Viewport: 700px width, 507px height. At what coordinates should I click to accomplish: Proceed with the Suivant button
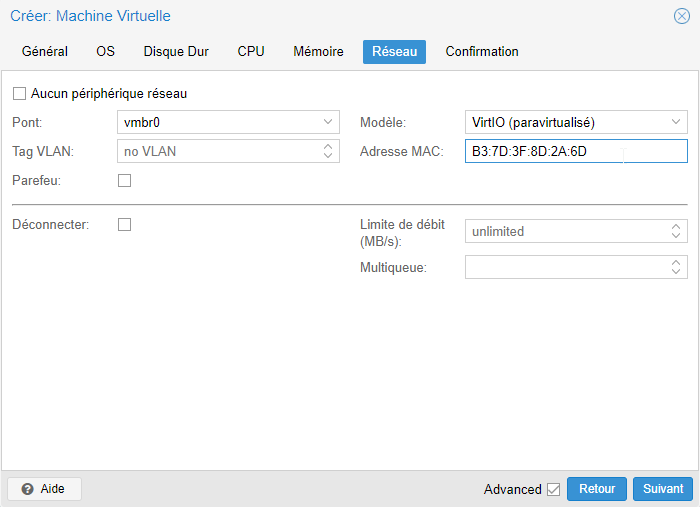click(x=662, y=489)
